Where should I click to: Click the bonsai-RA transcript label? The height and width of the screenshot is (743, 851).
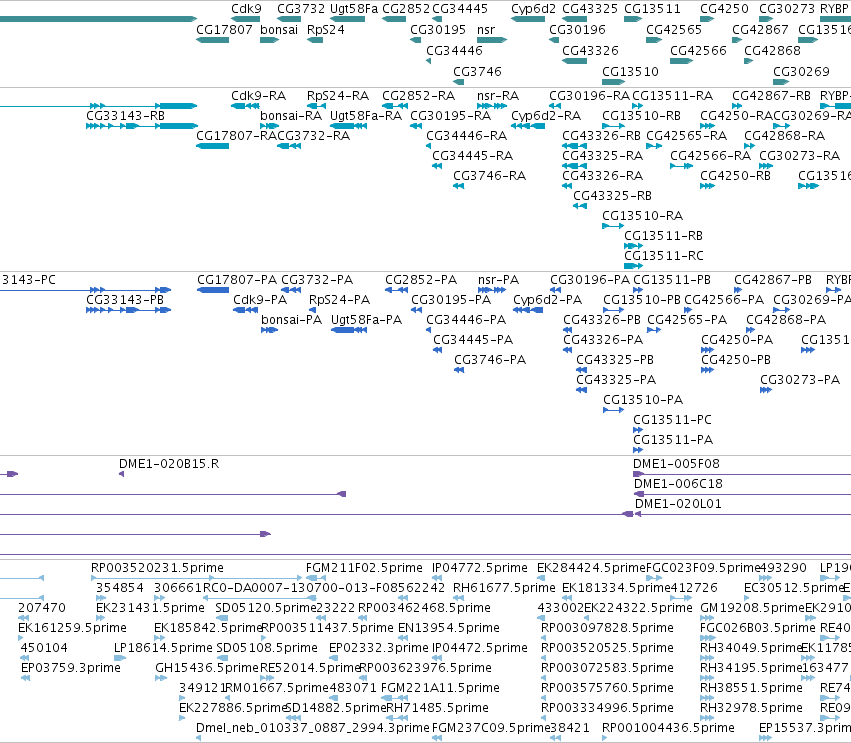pyautogui.click(x=291, y=116)
